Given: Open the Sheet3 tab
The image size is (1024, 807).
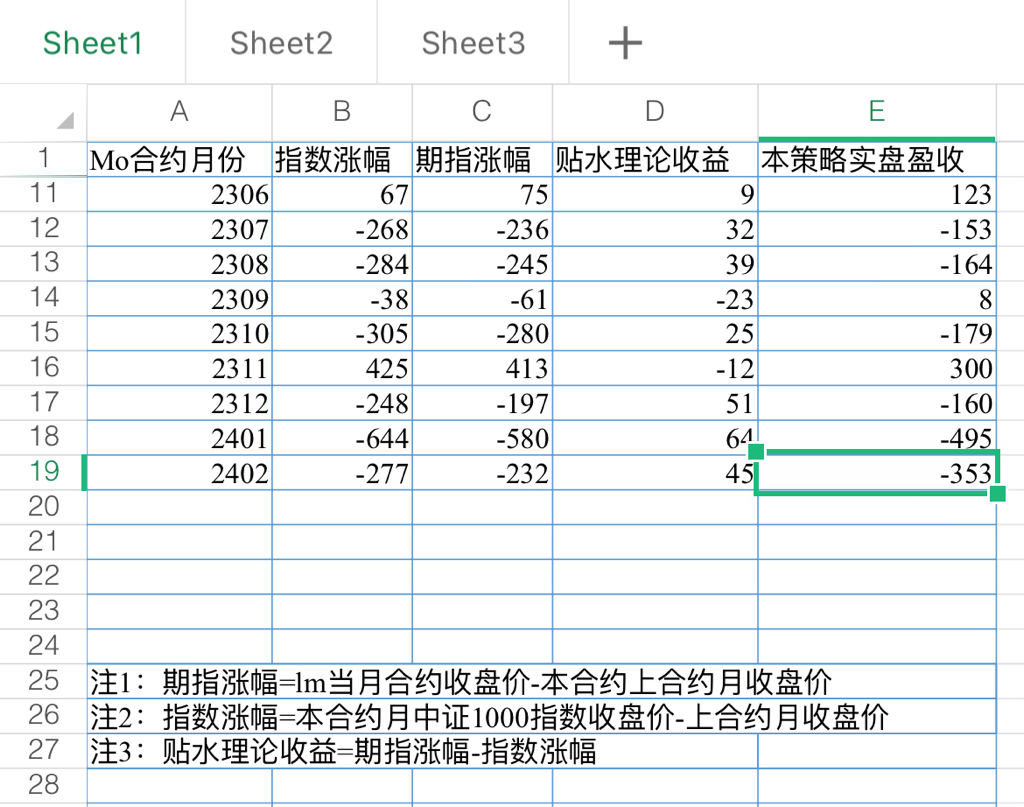Looking at the screenshot, I should [473, 43].
